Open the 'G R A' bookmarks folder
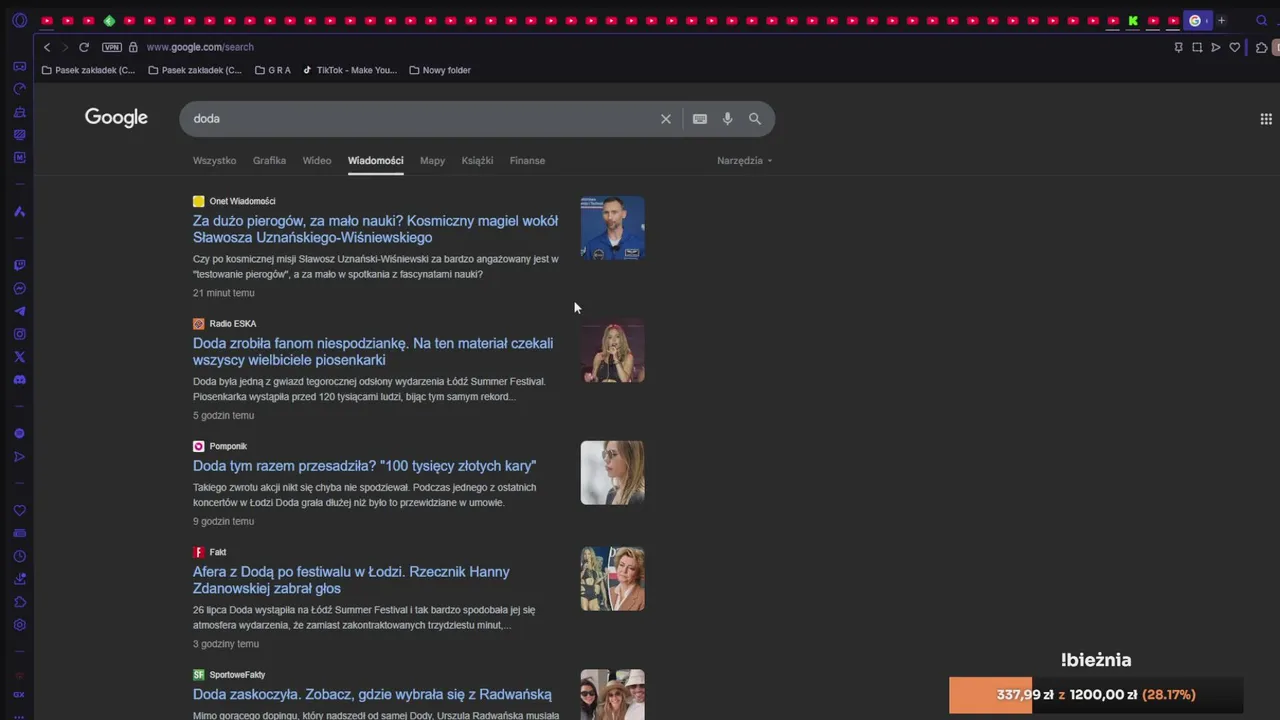This screenshot has width=1280, height=720. [273, 70]
